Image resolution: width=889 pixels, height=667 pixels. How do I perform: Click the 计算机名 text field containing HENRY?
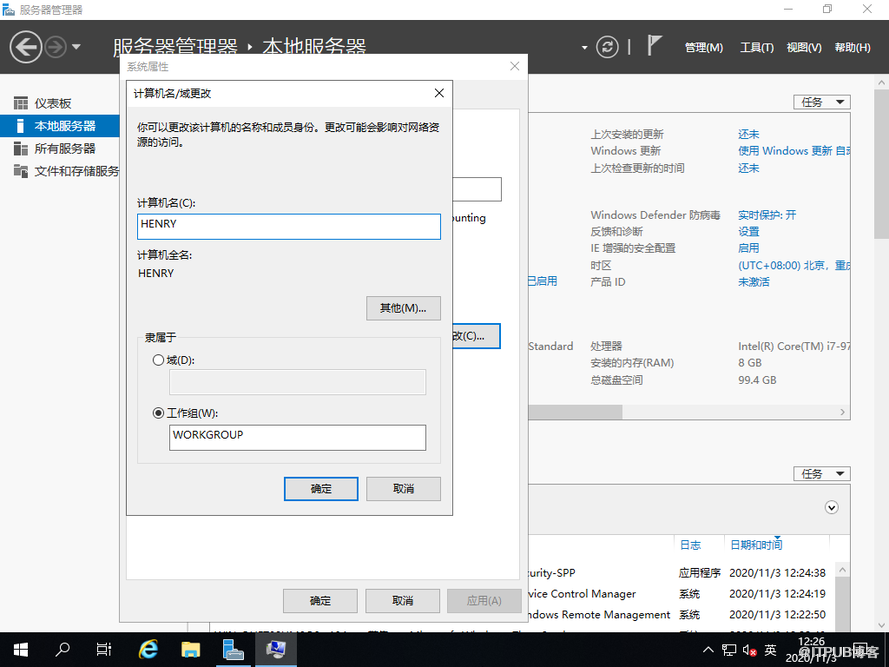pyautogui.click(x=289, y=226)
